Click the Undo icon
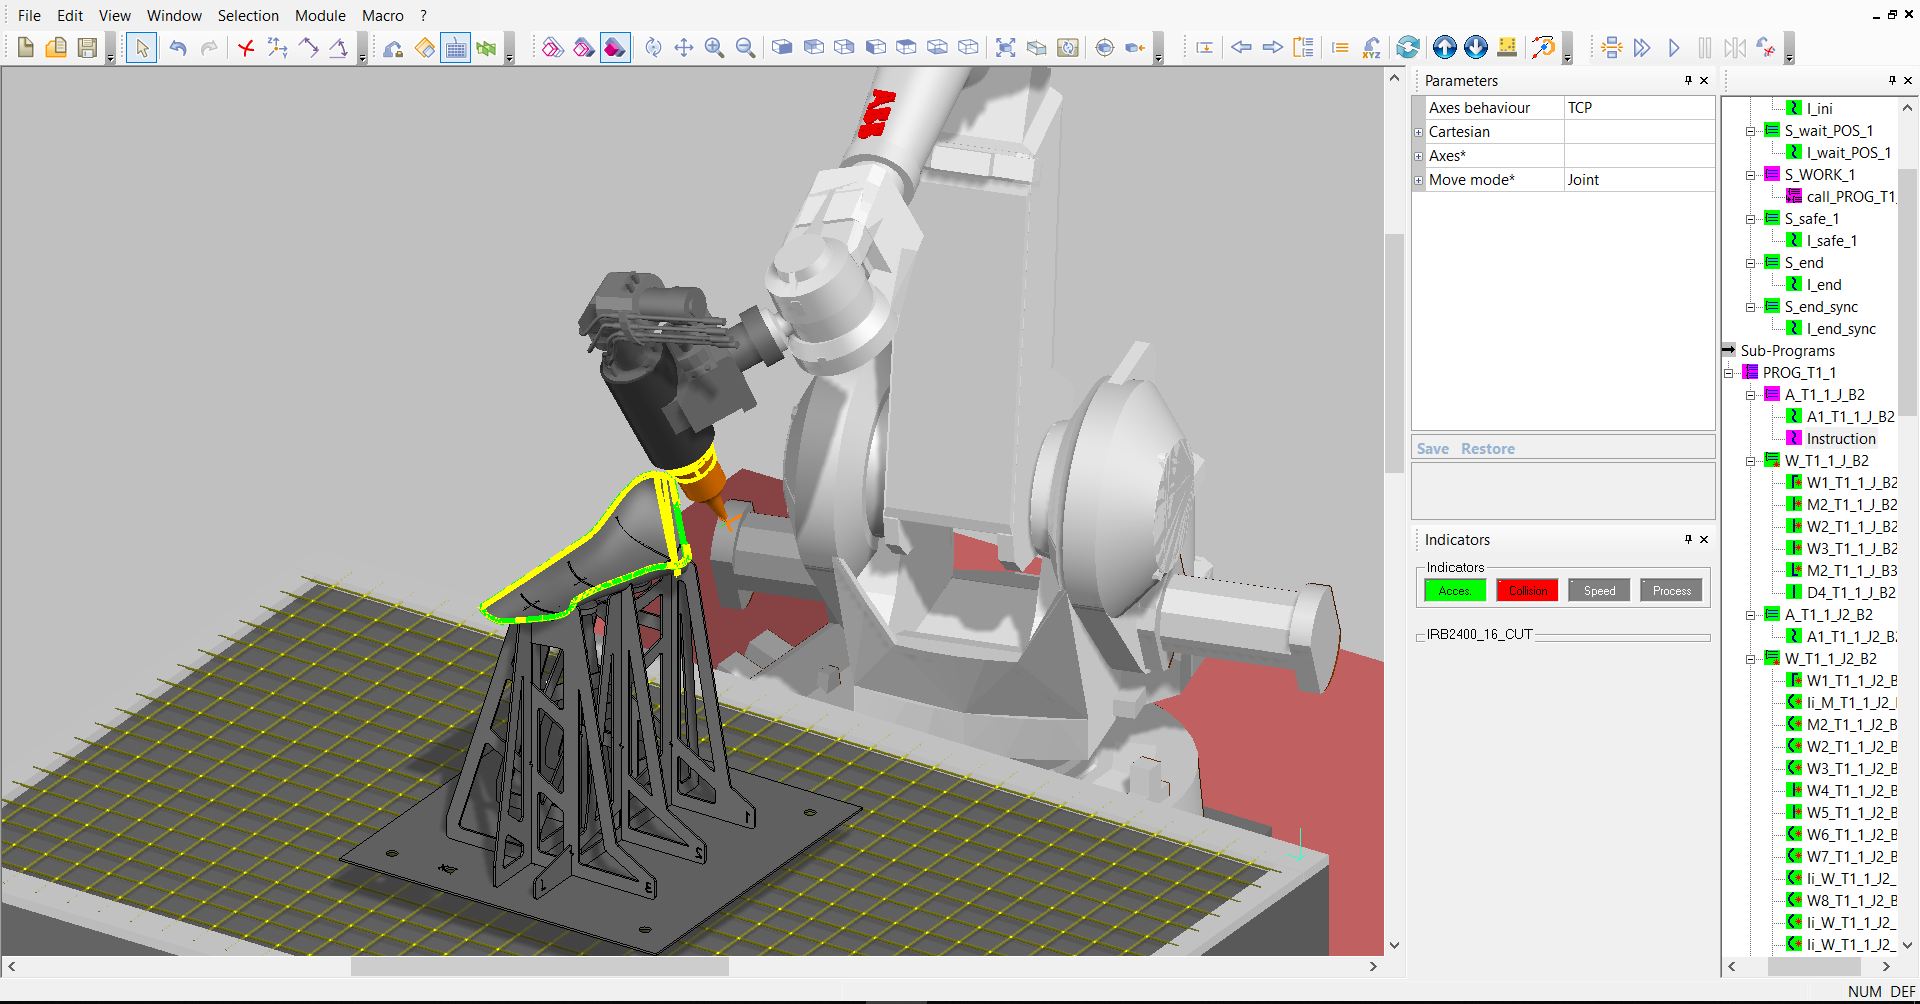This screenshot has width=1920, height=1004. tap(178, 47)
